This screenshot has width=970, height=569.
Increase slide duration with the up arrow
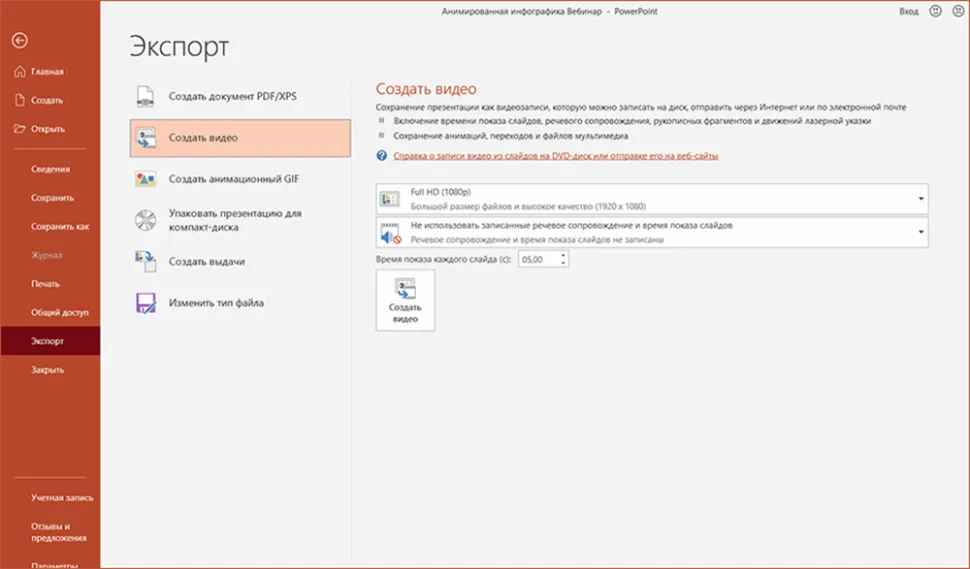pyautogui.click(x=564, y=255)
